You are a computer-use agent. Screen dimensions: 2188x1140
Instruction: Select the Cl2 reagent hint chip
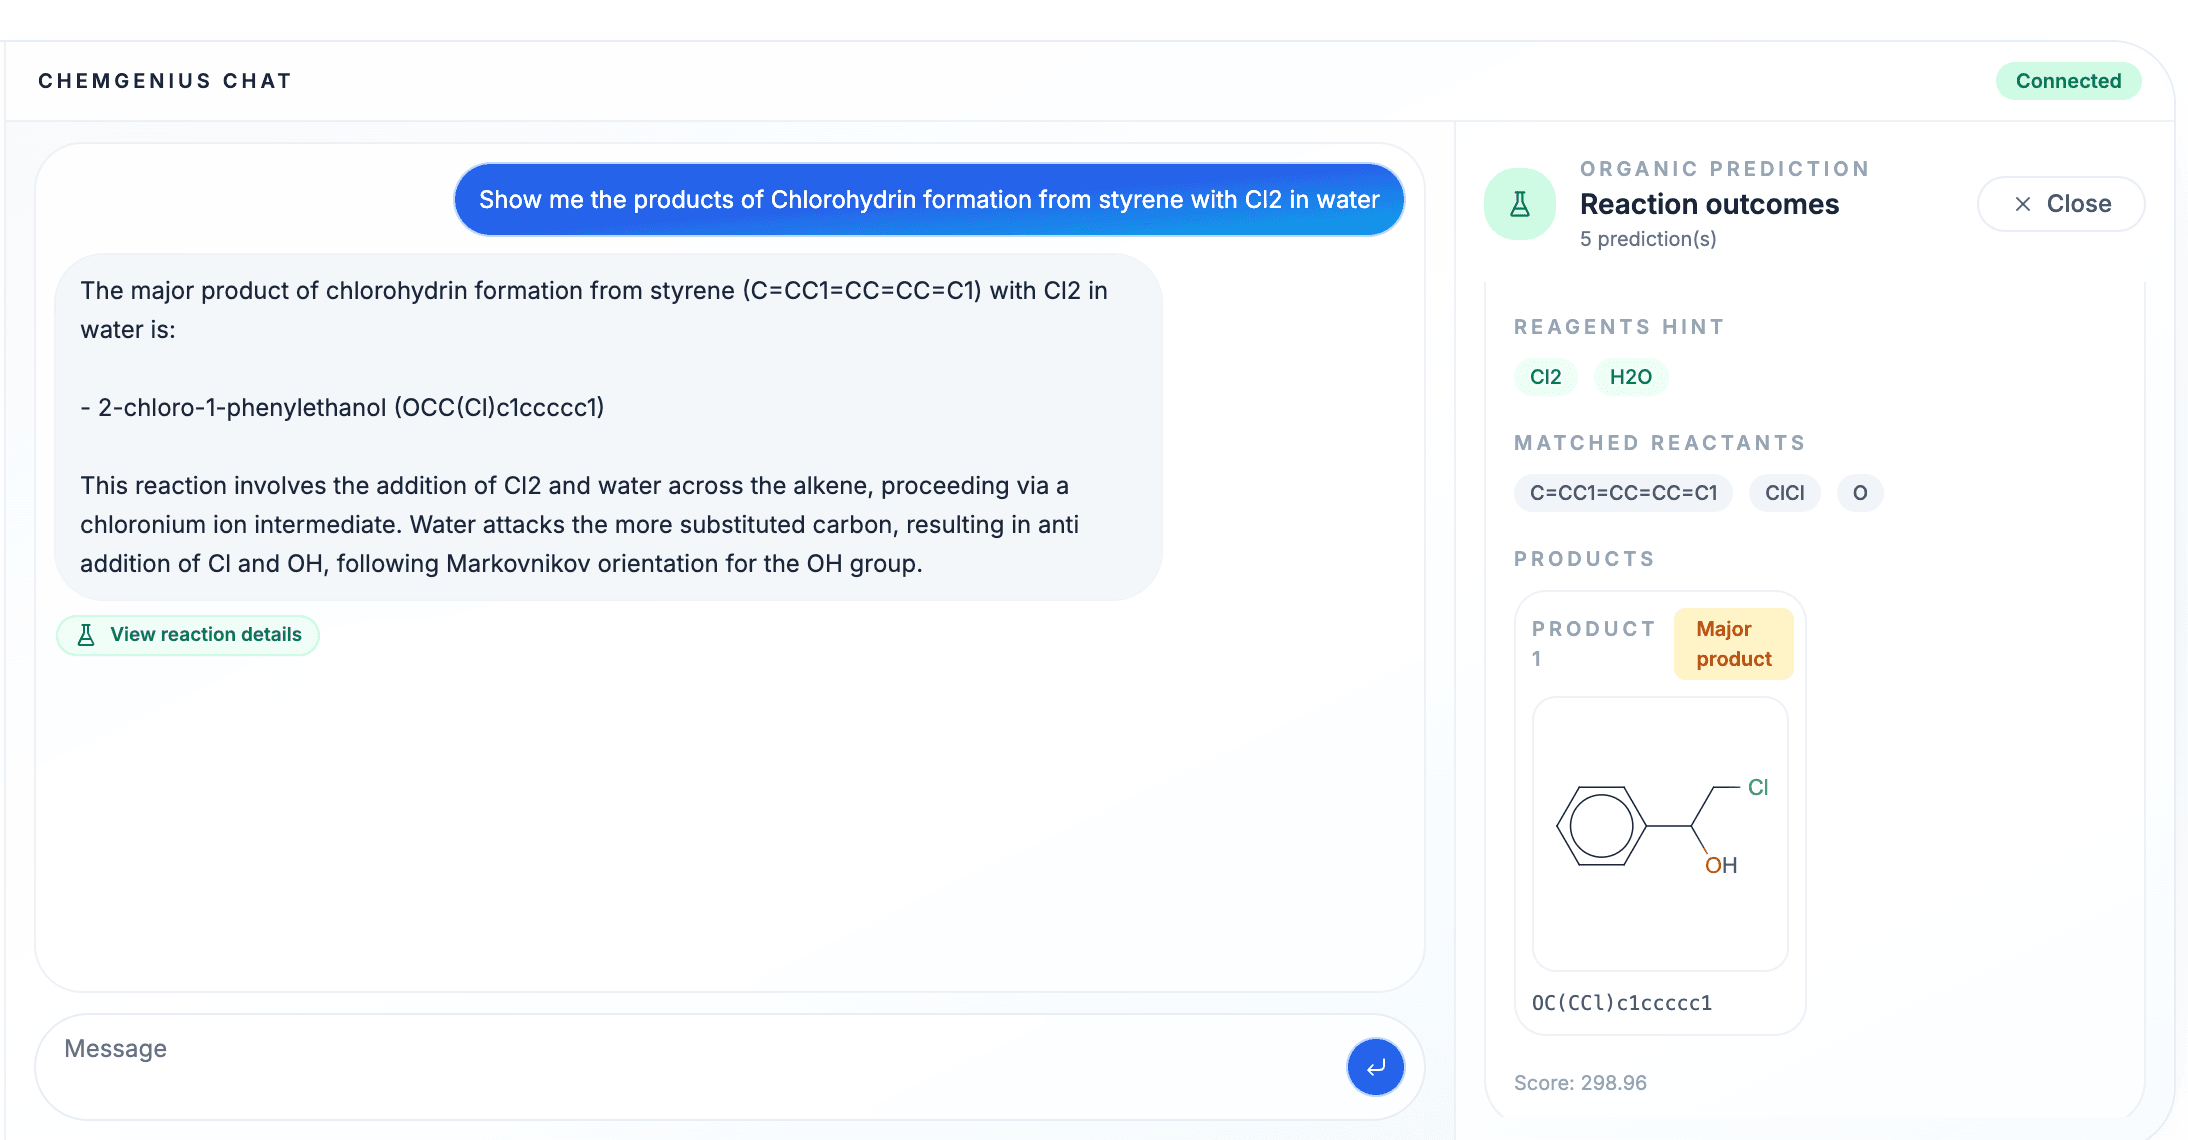[1545, 377]
